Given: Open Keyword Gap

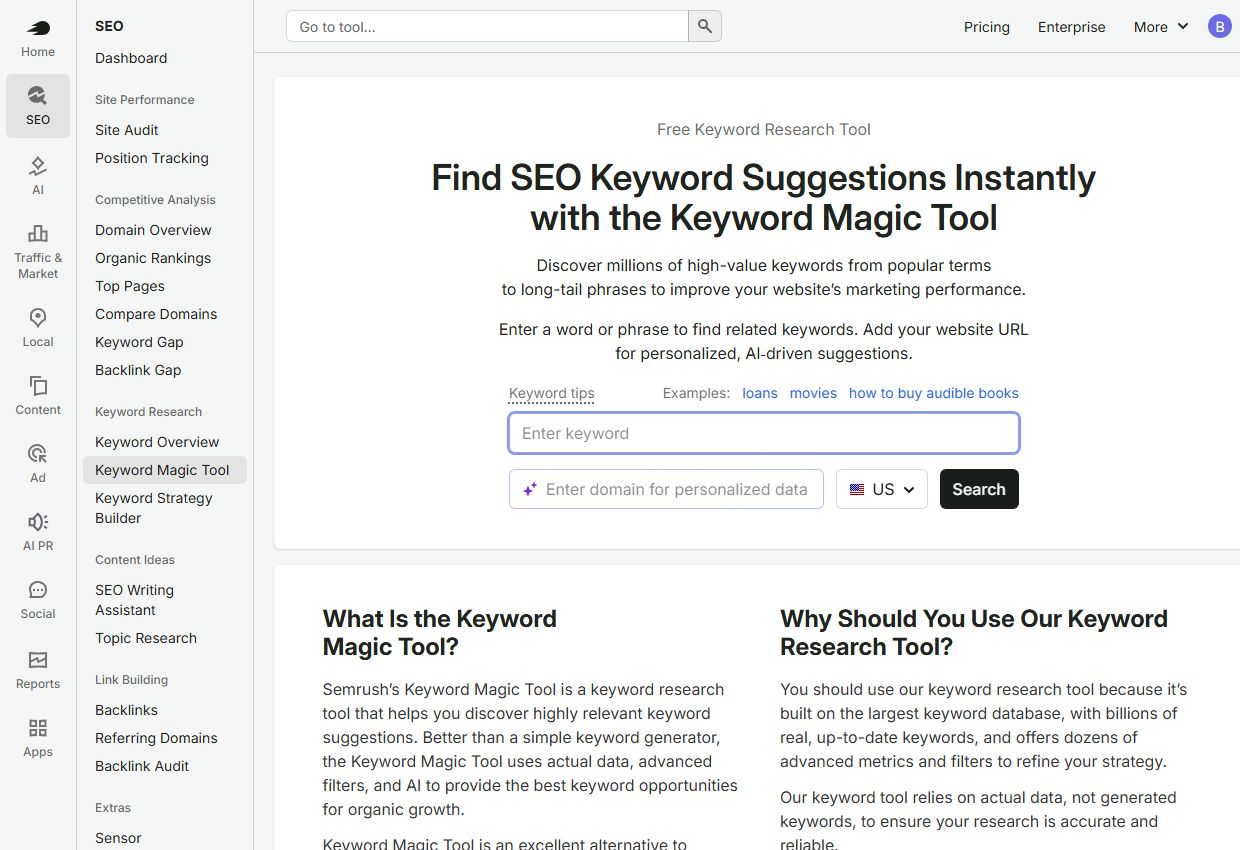Looking at the screenshot, I should click(139, 342).
